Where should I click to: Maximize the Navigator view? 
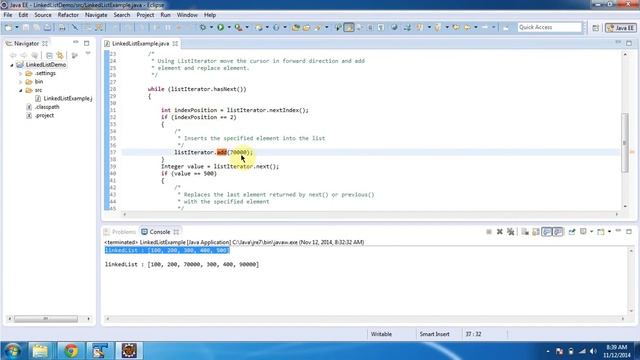coord(87,43)
